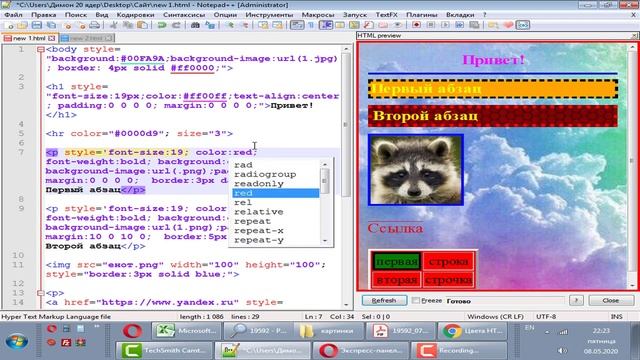Choose 'readonly' from autocomplete list
This screenshot has height=360, width=640.
(276, 184)
